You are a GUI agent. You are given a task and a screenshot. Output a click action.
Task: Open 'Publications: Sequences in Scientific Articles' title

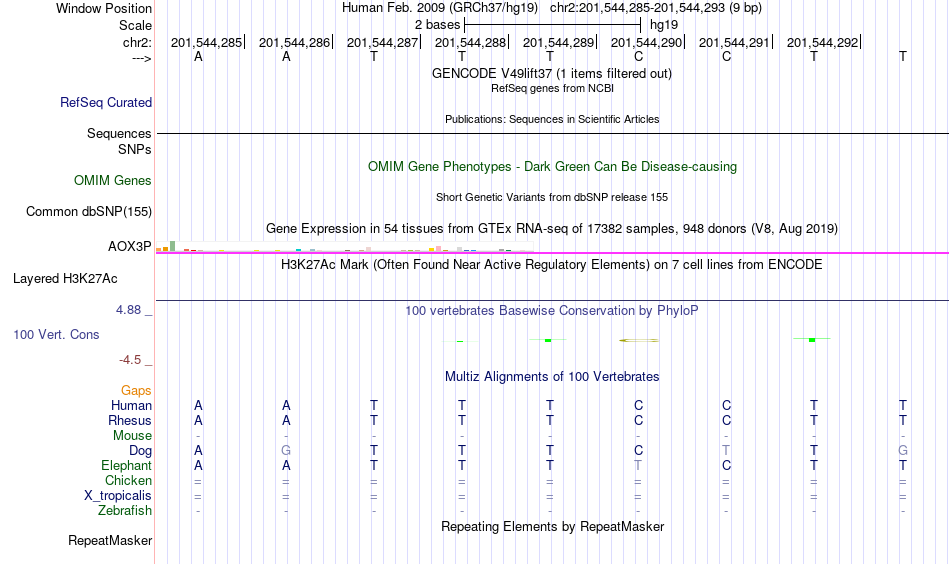click(x=552, y=119)
